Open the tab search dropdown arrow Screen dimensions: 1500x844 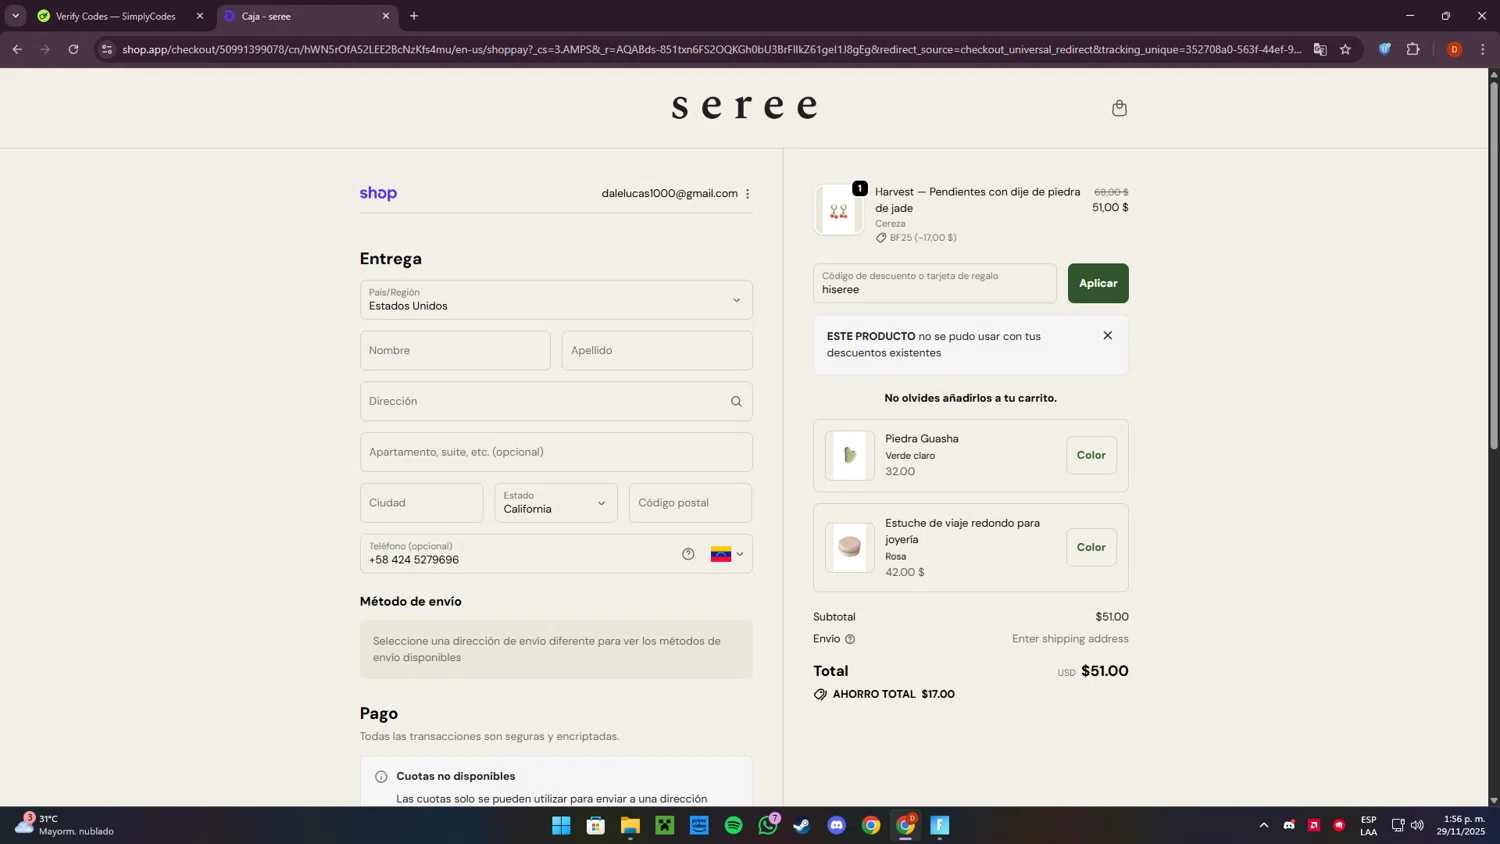pos(15,16)
